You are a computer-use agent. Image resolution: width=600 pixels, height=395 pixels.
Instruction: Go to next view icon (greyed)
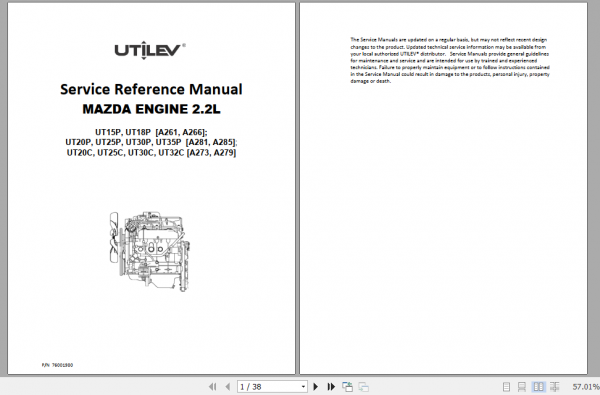364,387
